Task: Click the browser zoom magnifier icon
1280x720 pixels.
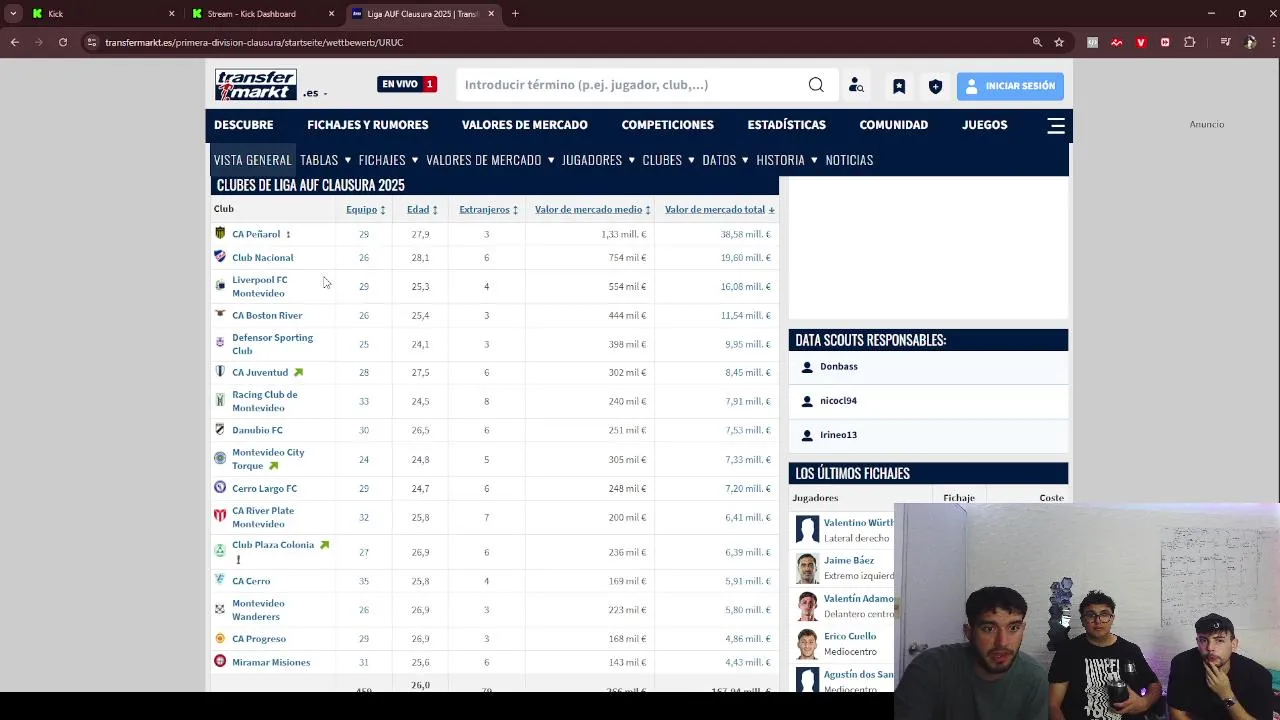Action: click(1037, 42)
